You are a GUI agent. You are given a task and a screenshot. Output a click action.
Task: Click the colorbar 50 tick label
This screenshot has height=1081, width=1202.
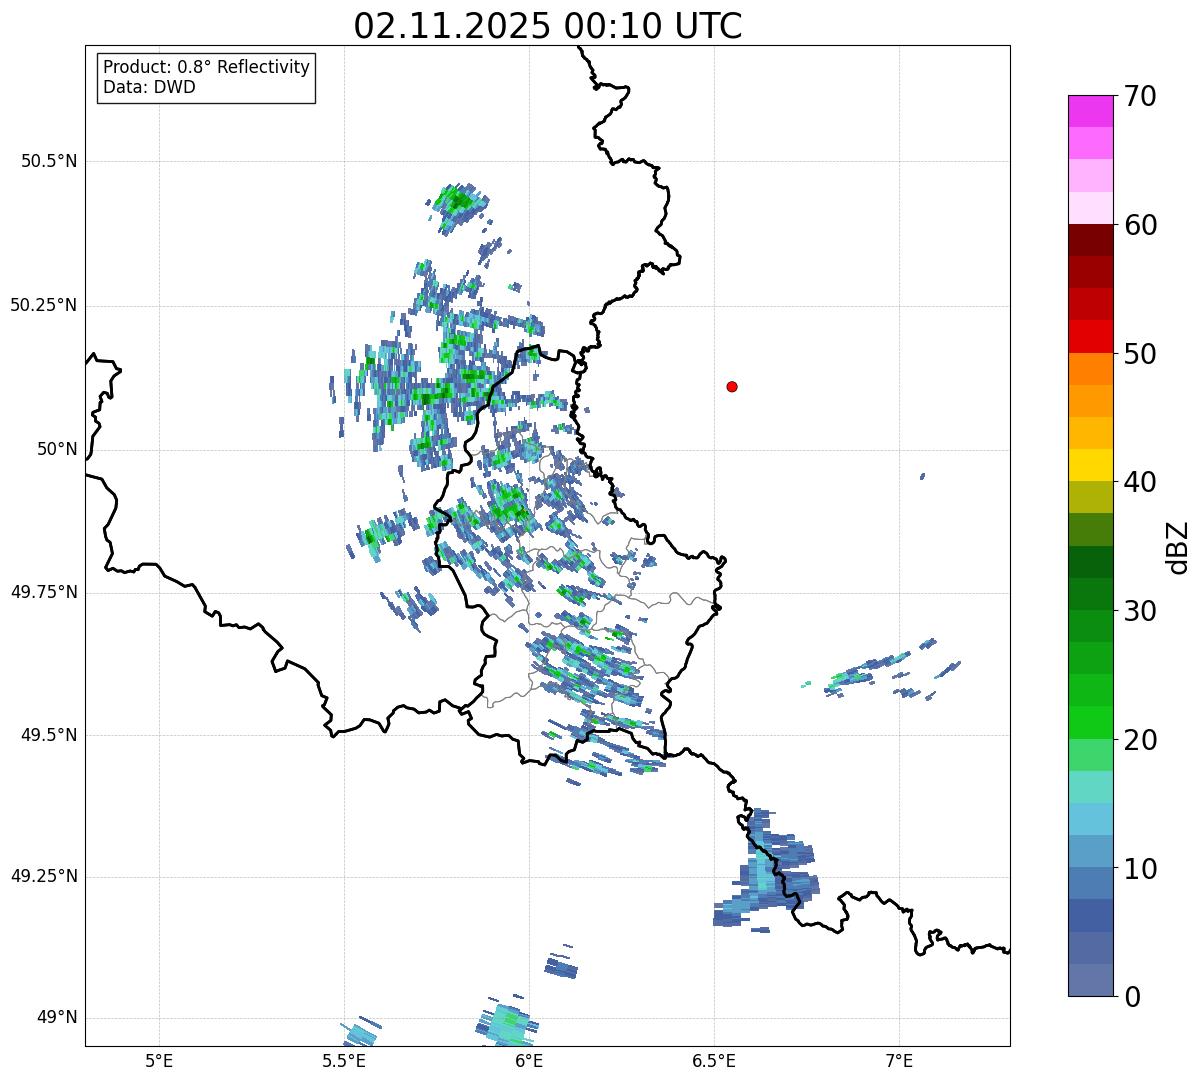[1140, 354]
